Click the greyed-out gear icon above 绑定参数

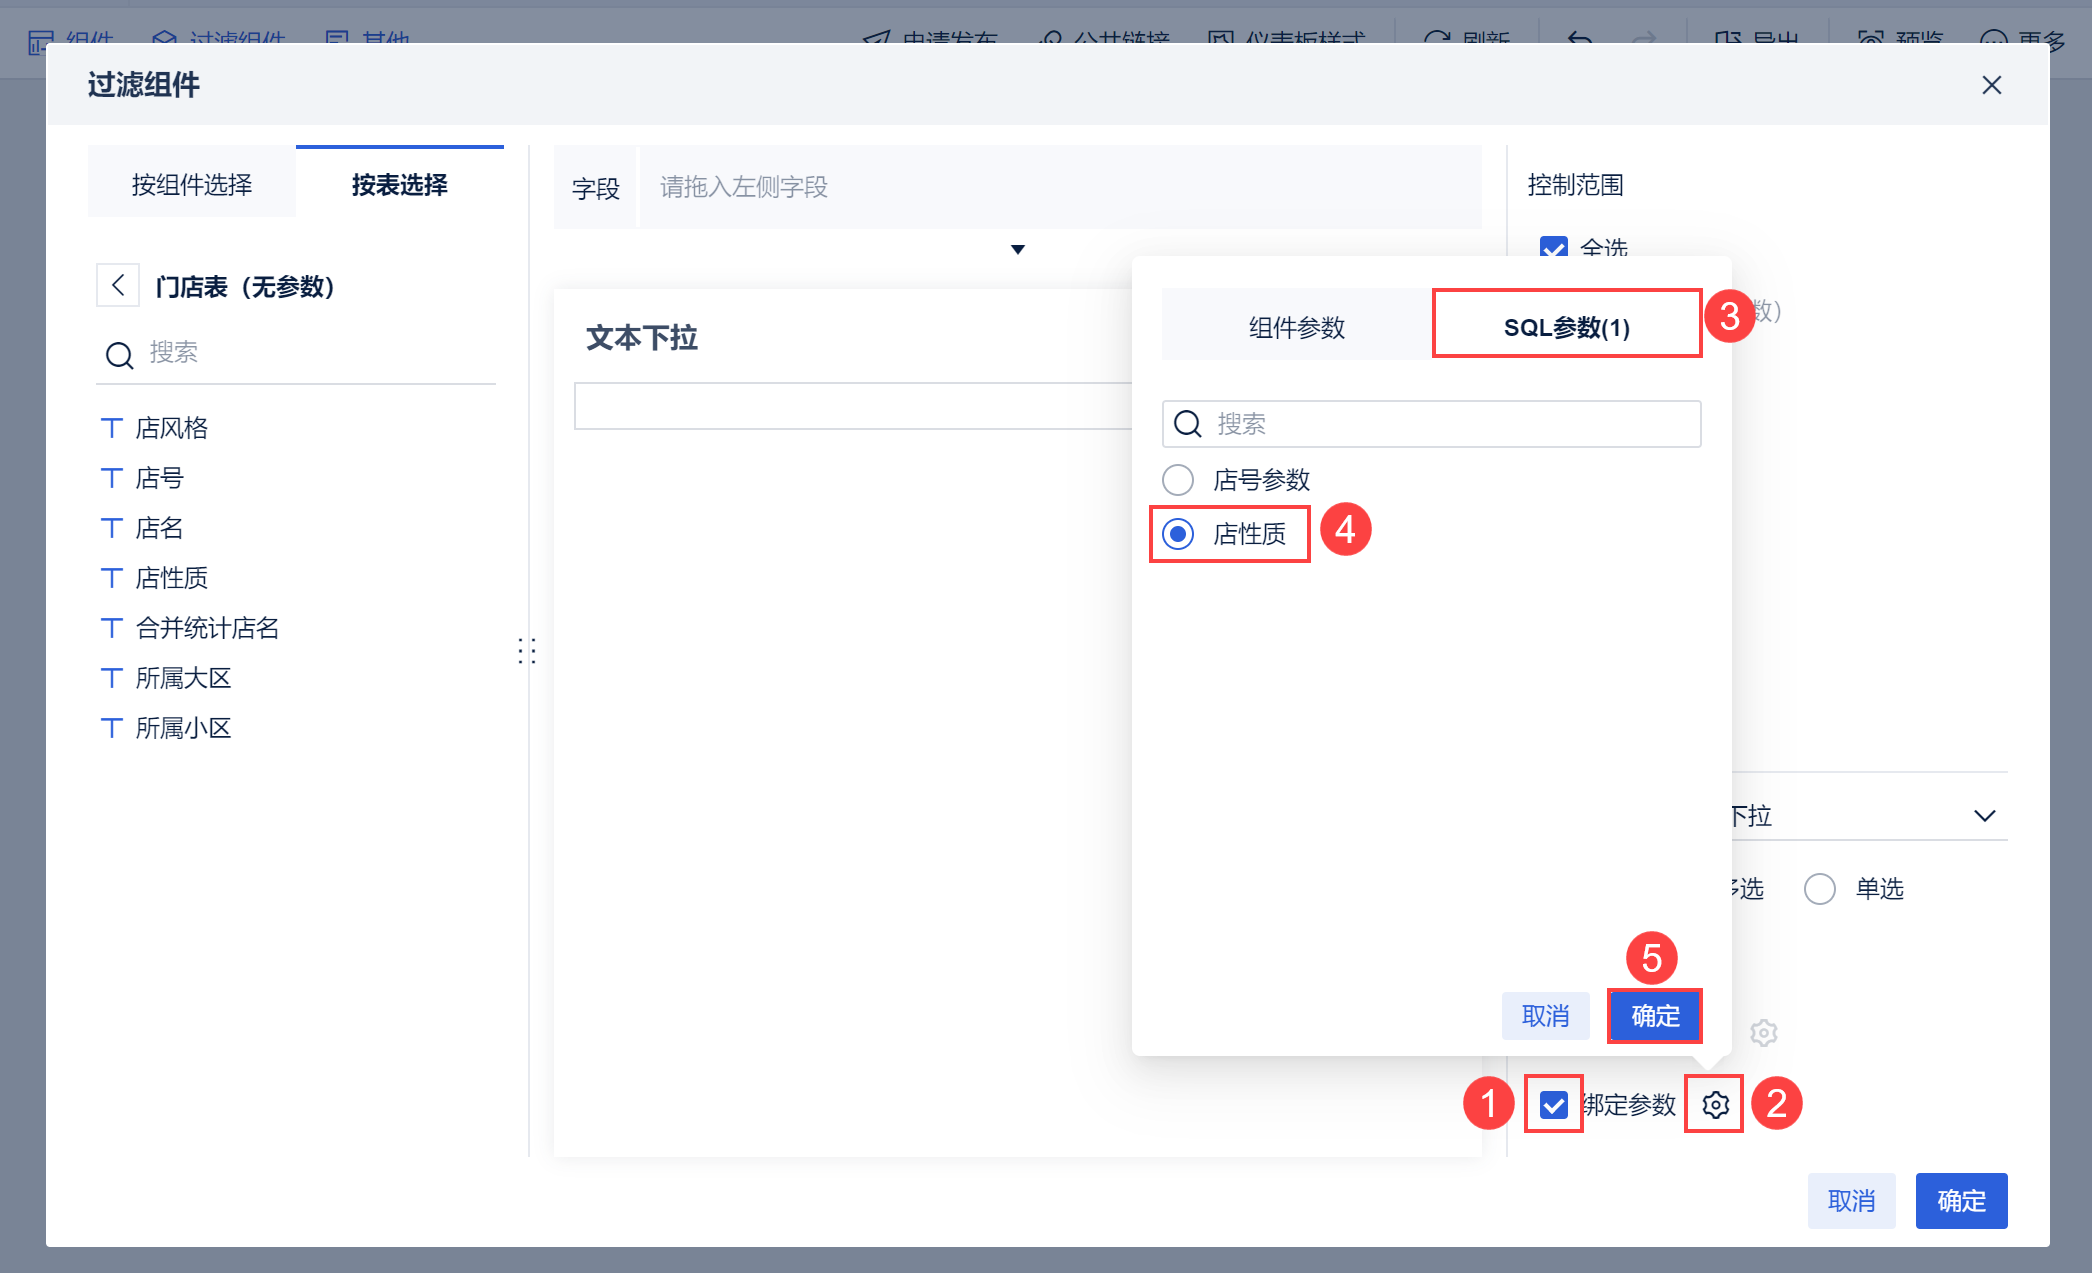(1764, 1033)
